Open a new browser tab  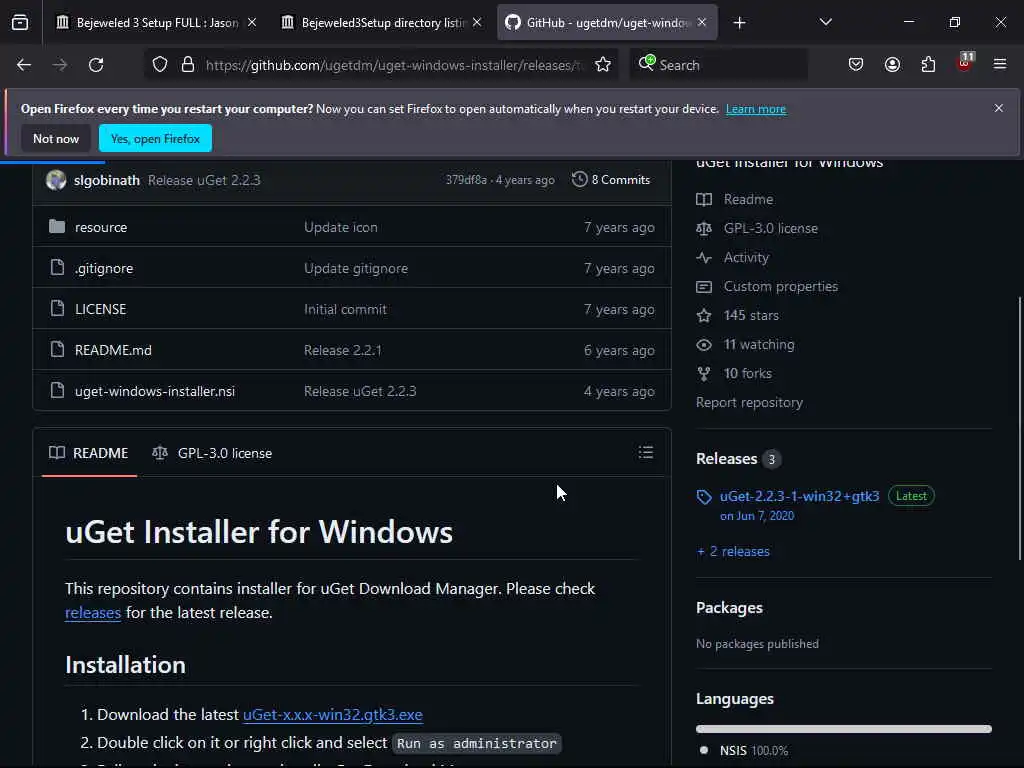point(739,23)
